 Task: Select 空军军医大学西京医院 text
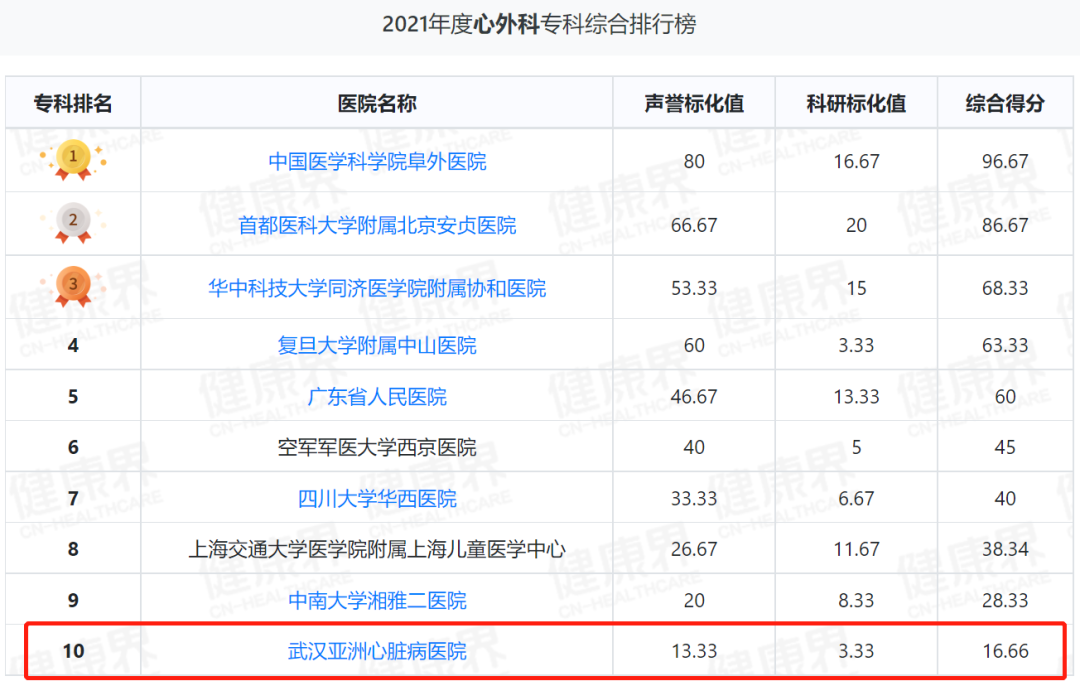377,448
